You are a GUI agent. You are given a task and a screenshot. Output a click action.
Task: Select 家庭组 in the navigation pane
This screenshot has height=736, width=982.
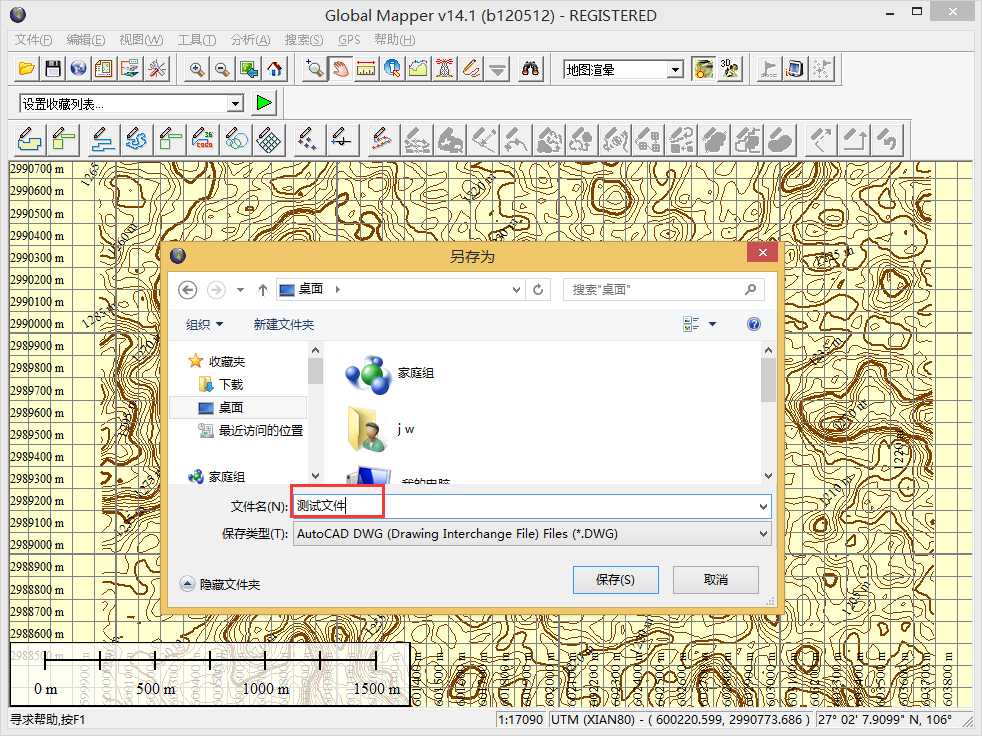pos(217,477)
